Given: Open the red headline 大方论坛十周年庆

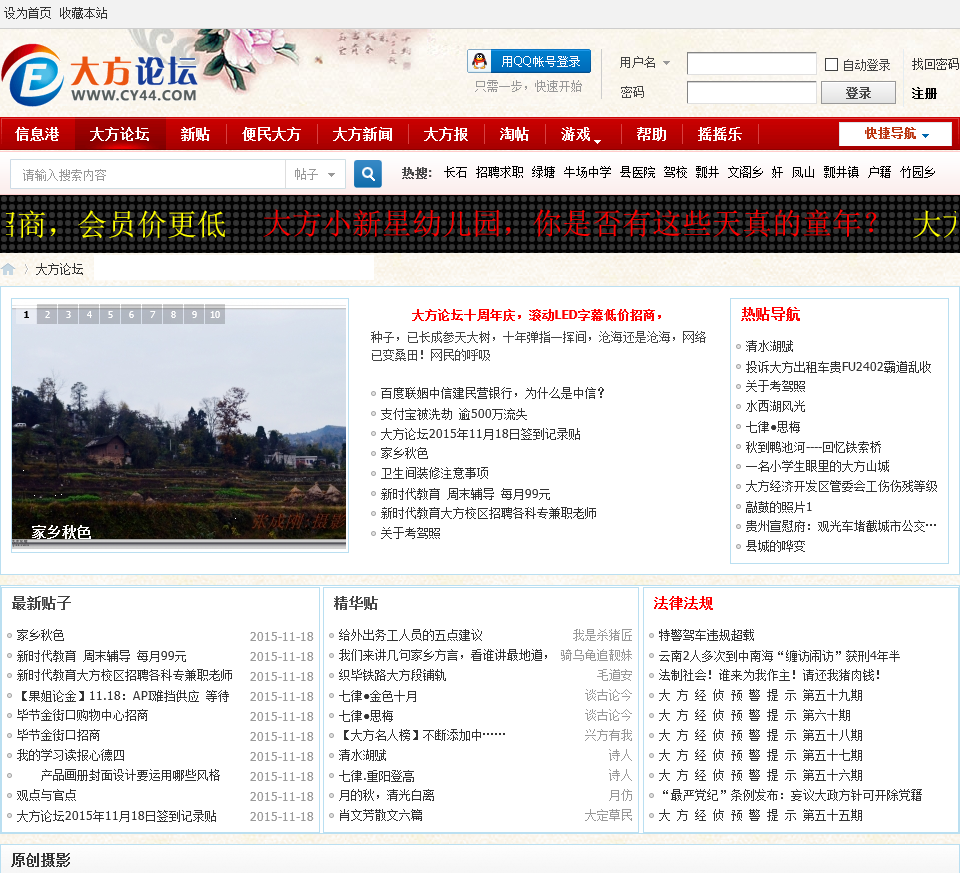Looking at the screenshot, I should (537, 315).
